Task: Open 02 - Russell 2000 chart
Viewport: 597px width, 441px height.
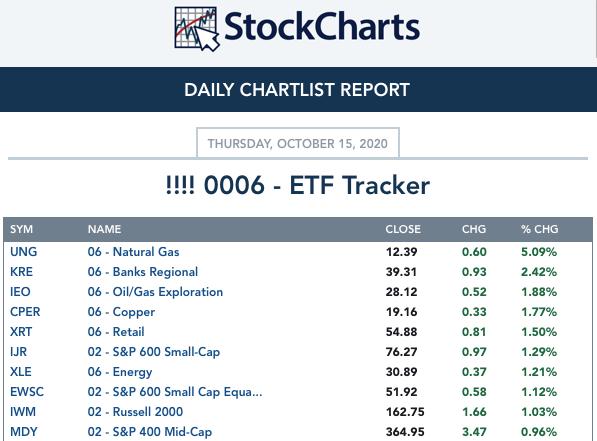Action: pyautogui.click(x=135, y=412)
